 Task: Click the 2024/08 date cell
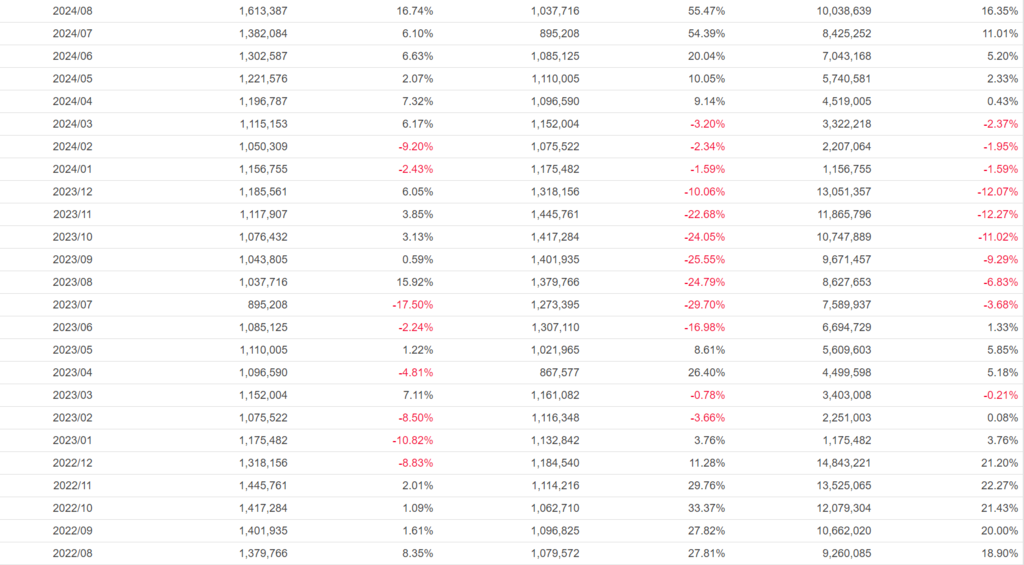(72, 10)
